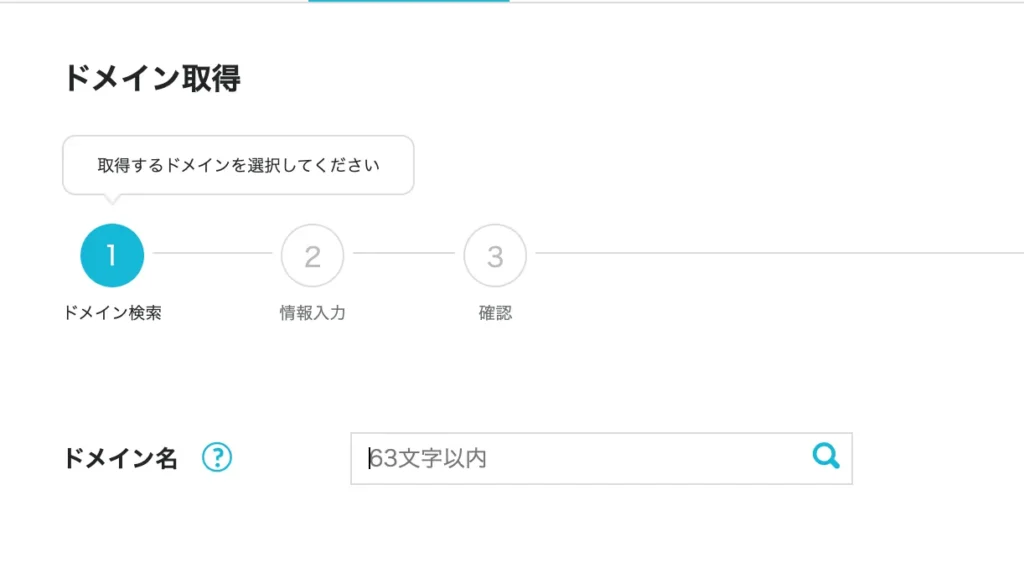Click the magnifier search icon in domain field

(826, 457)
